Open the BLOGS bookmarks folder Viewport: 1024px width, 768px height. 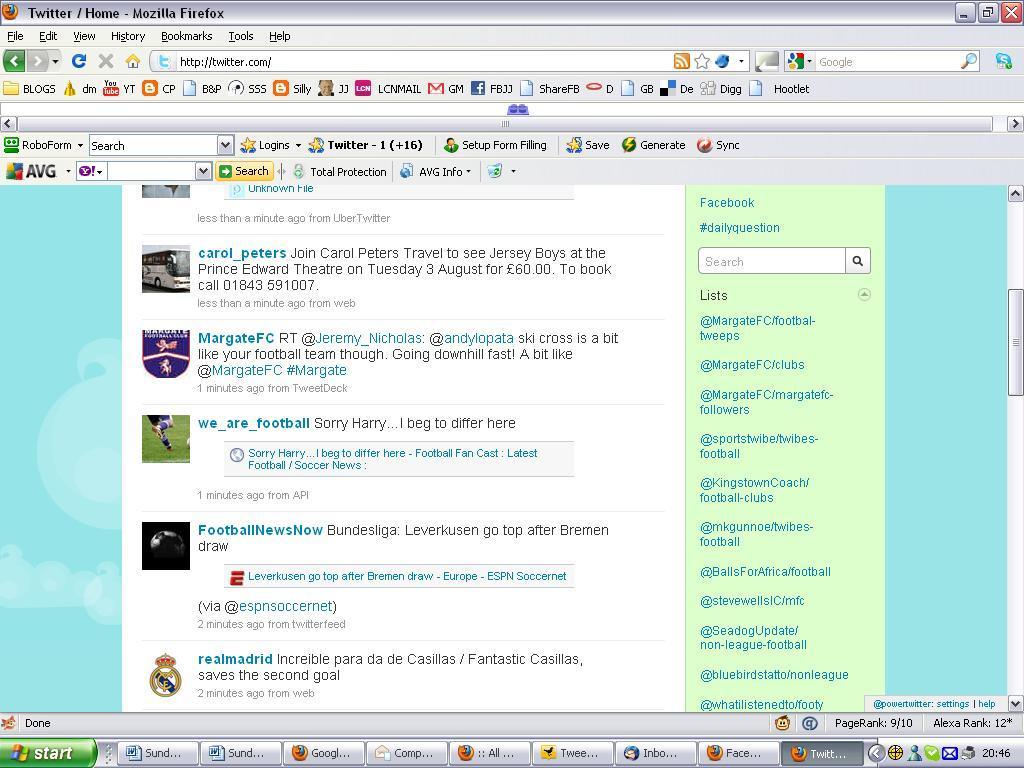click(x=29, y=88)
